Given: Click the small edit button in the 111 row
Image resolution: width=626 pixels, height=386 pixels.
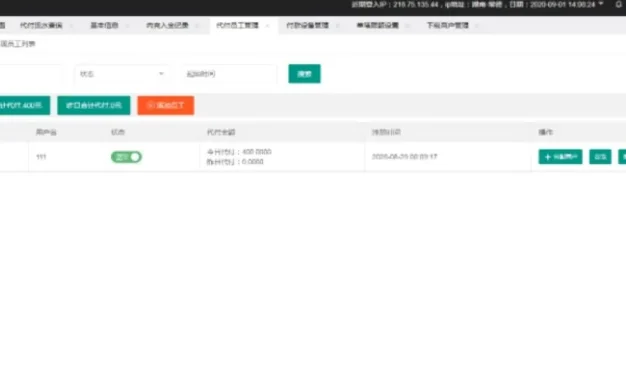Looking at the screenshot, I should tap(600, 157).
